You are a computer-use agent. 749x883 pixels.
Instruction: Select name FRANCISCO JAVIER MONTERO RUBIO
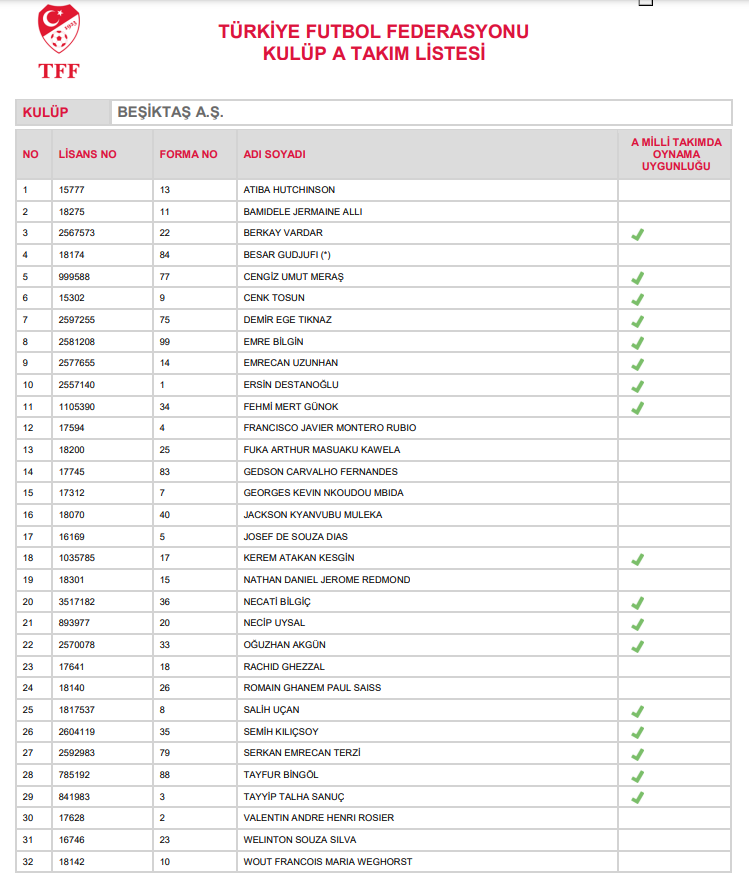tap(329, 428)
